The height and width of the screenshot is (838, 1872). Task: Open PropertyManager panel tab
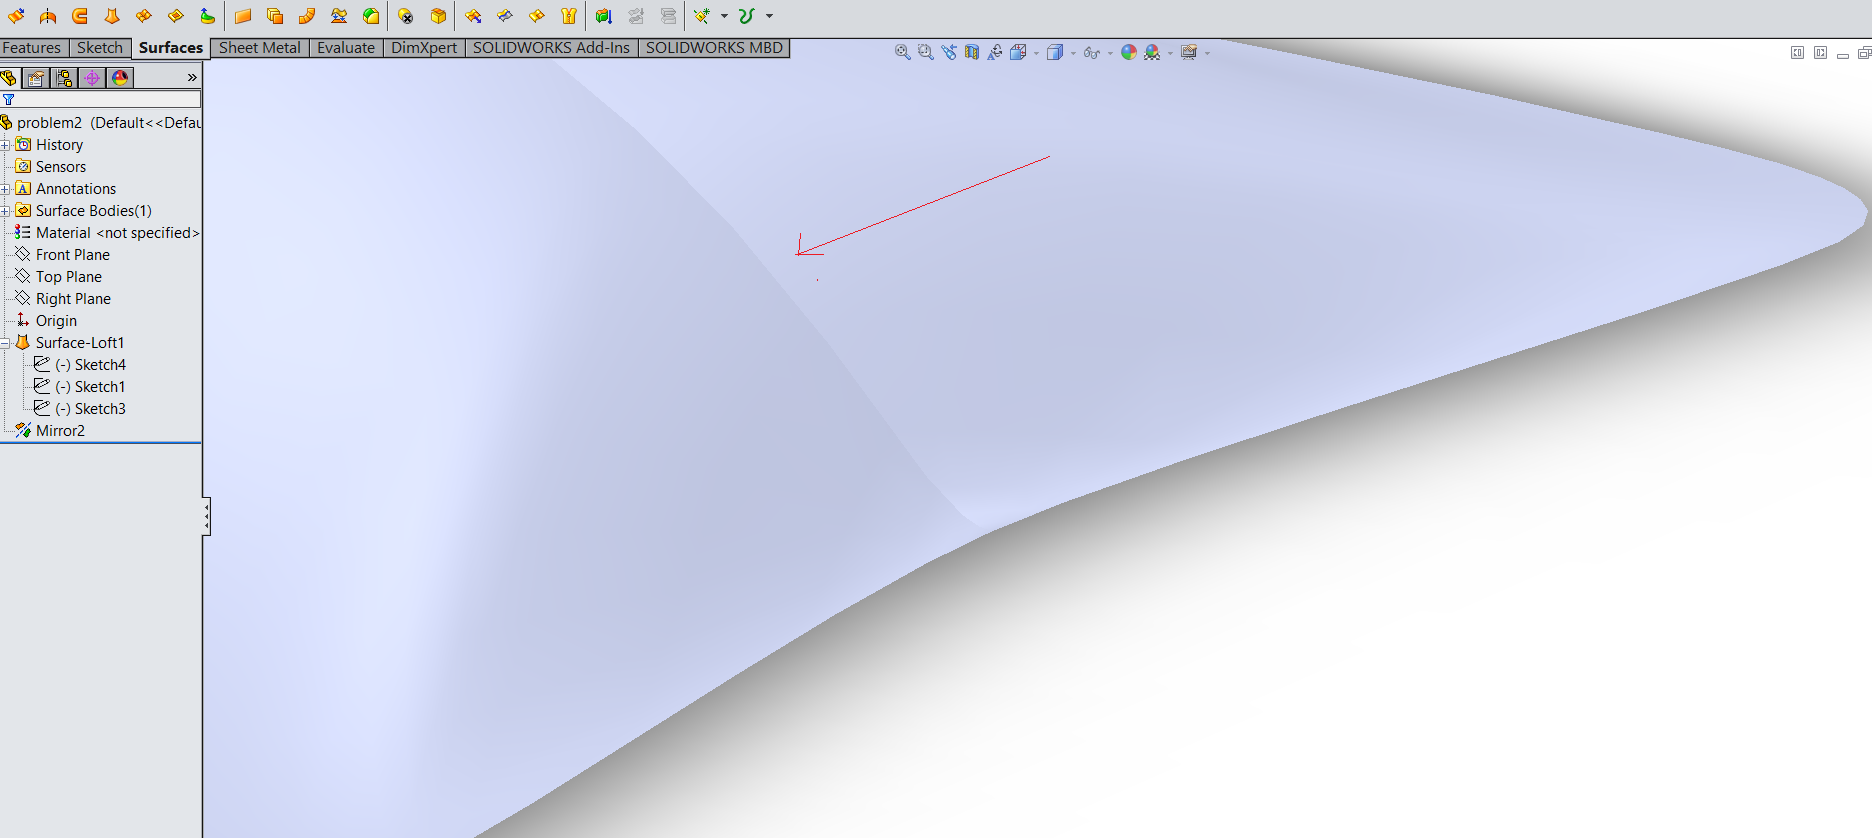[x=36, y=78]
